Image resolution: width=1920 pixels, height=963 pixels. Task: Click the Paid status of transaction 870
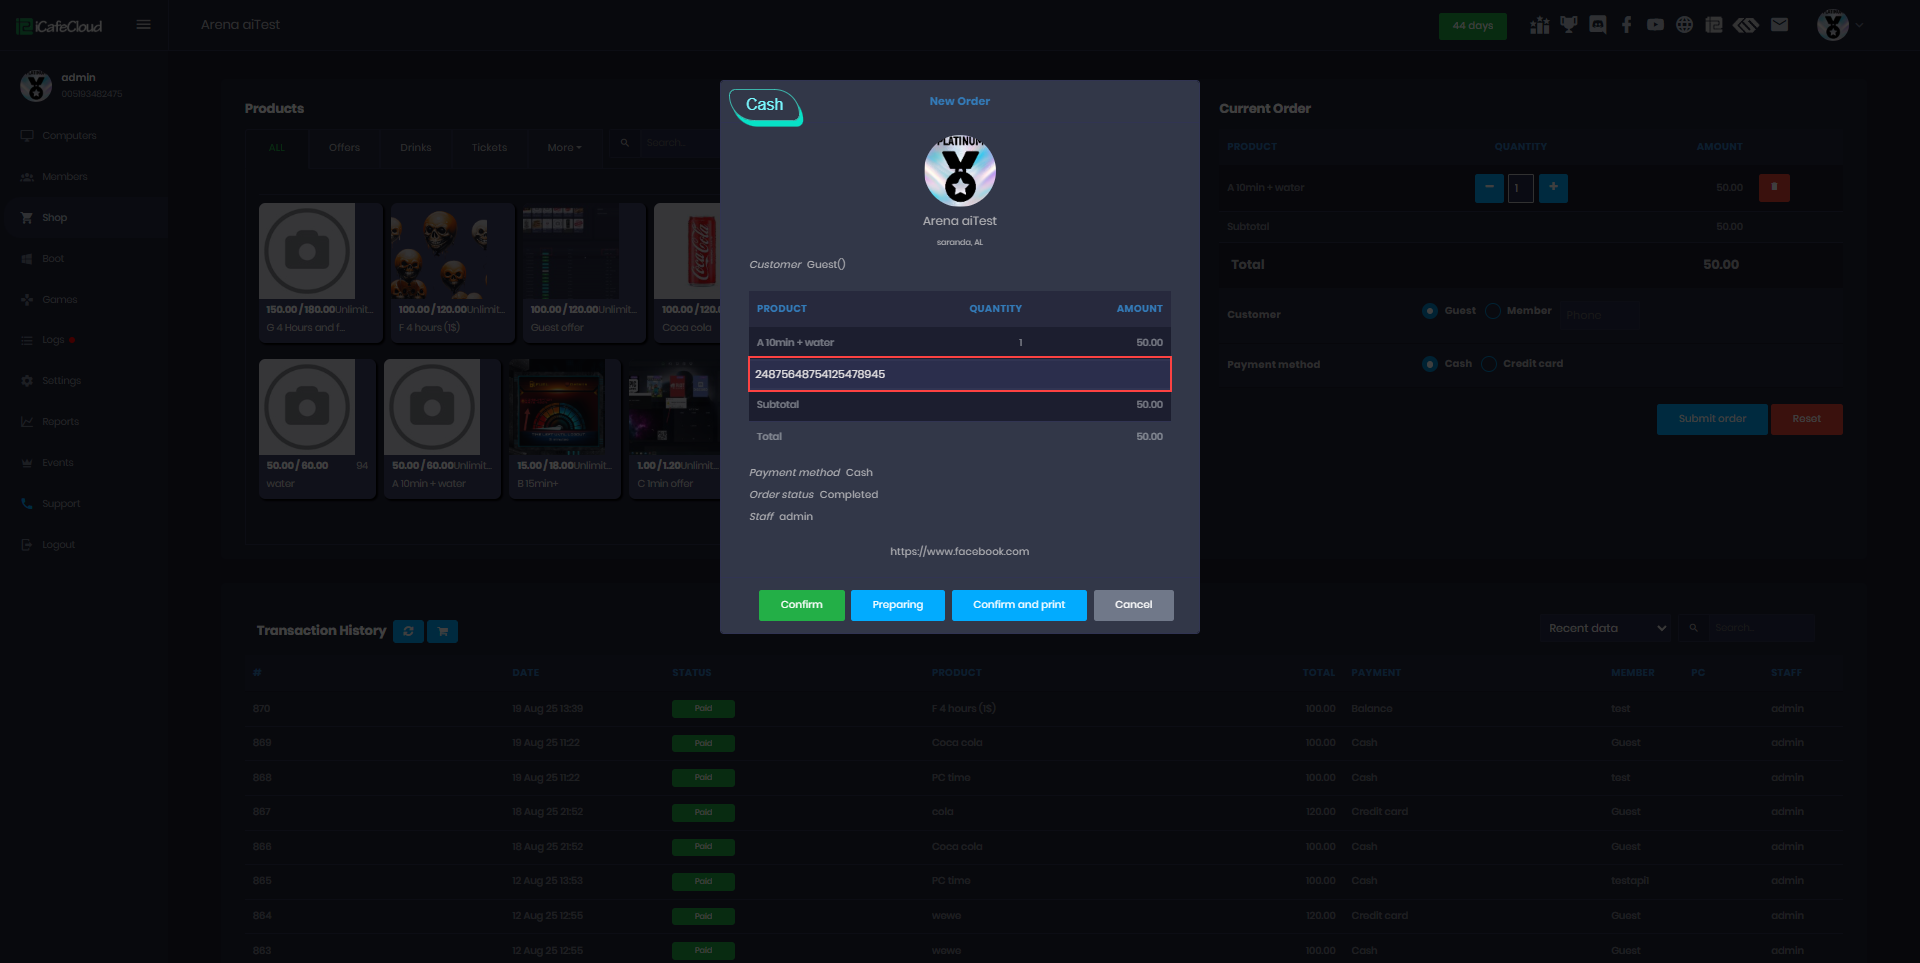[703, 709]
